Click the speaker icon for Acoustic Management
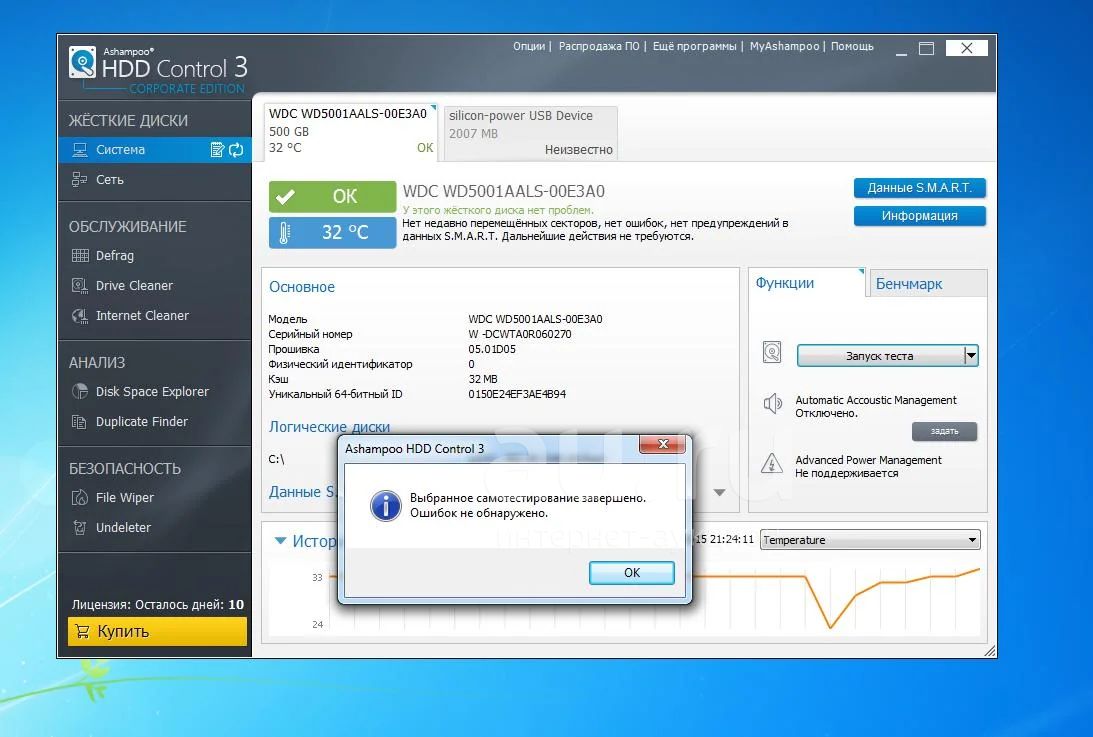 [x=772, y=403]
